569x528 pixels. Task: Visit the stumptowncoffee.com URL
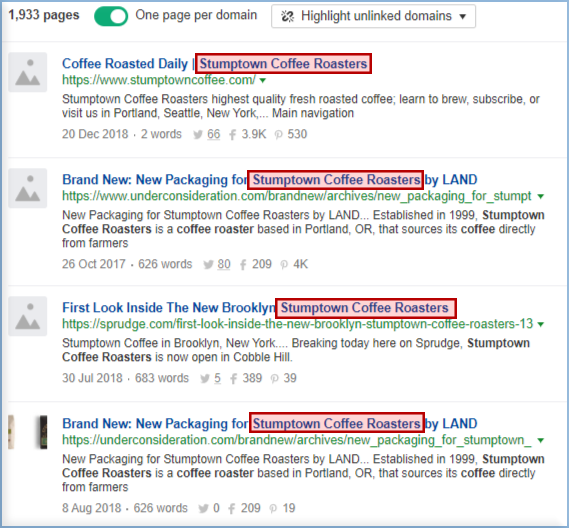click(159, 80)
